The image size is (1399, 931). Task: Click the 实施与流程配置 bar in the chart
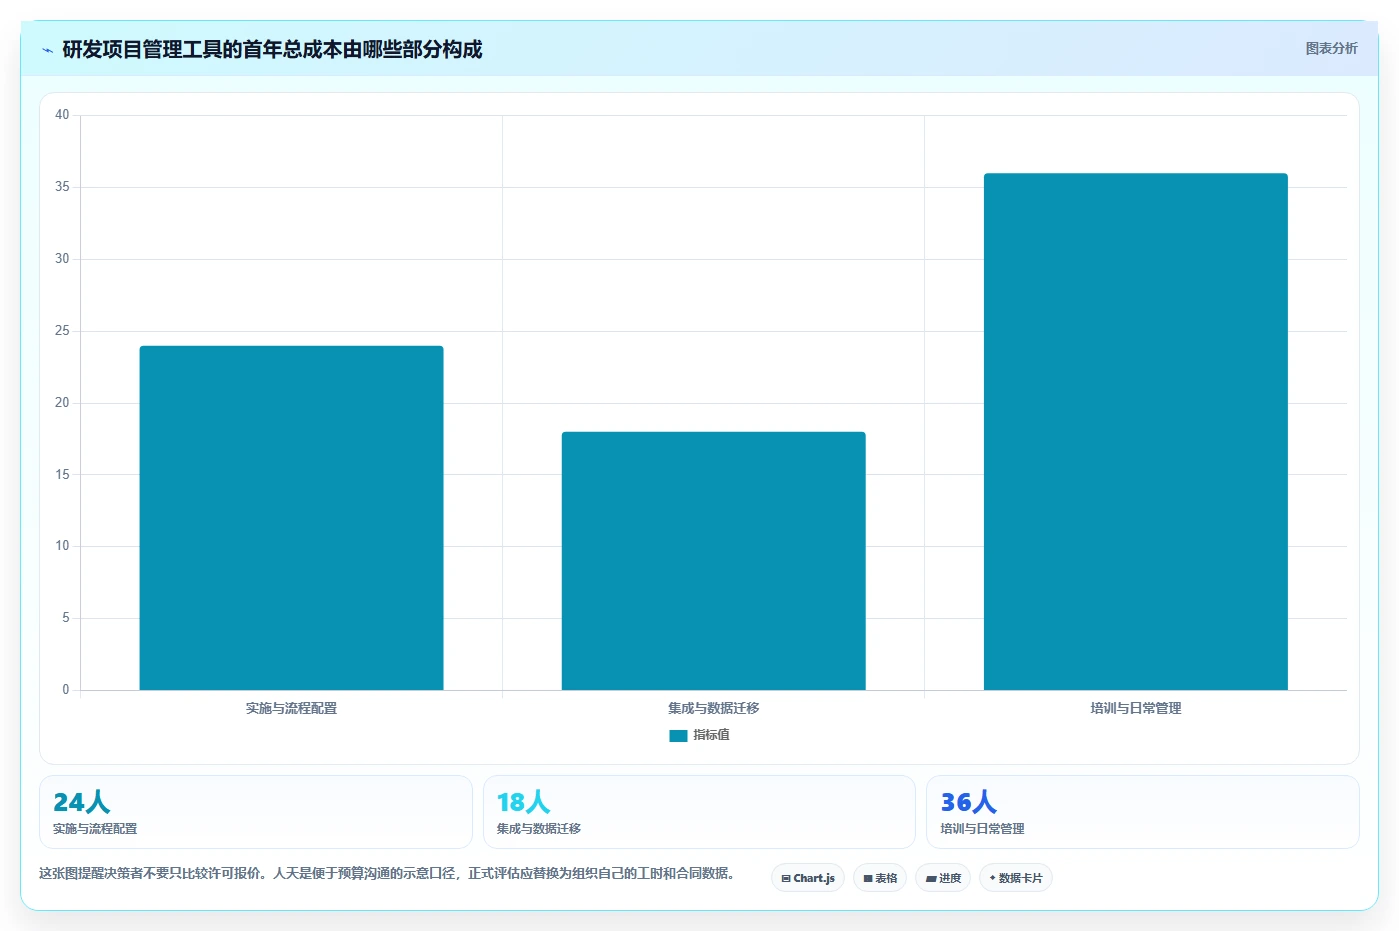(291, 518)
